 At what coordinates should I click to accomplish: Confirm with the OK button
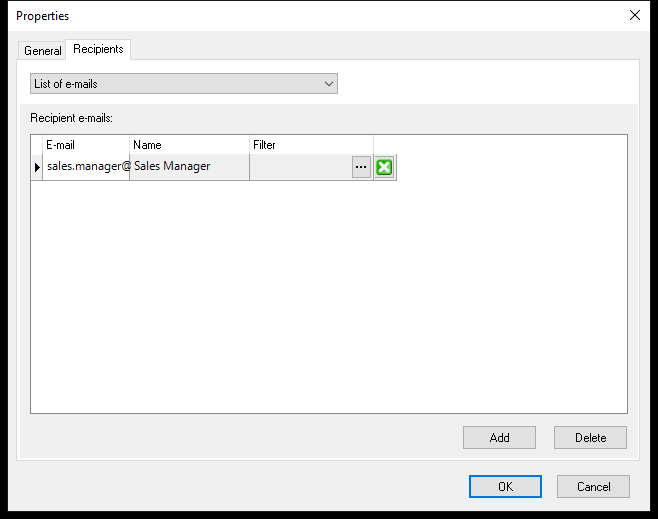[x=505, y=487]
